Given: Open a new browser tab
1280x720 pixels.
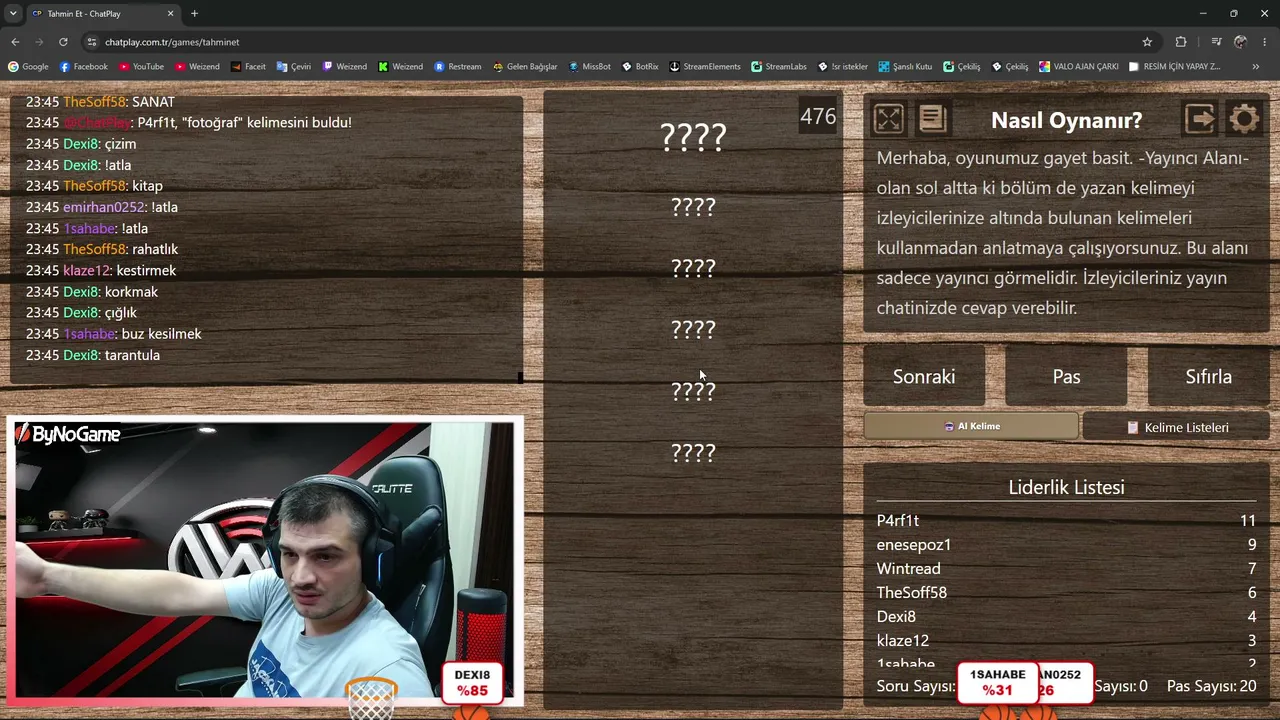Looking at the screenshot, I should (x=194, y=14).
